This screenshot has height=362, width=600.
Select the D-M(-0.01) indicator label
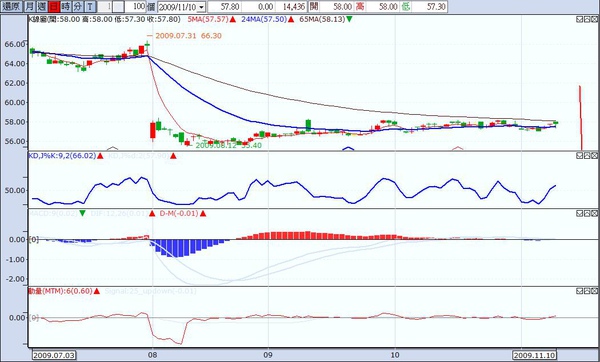[x=179, y=214]
